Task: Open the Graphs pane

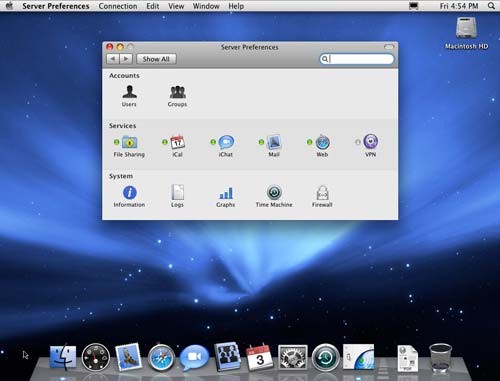Action: (x=226, y=196)
